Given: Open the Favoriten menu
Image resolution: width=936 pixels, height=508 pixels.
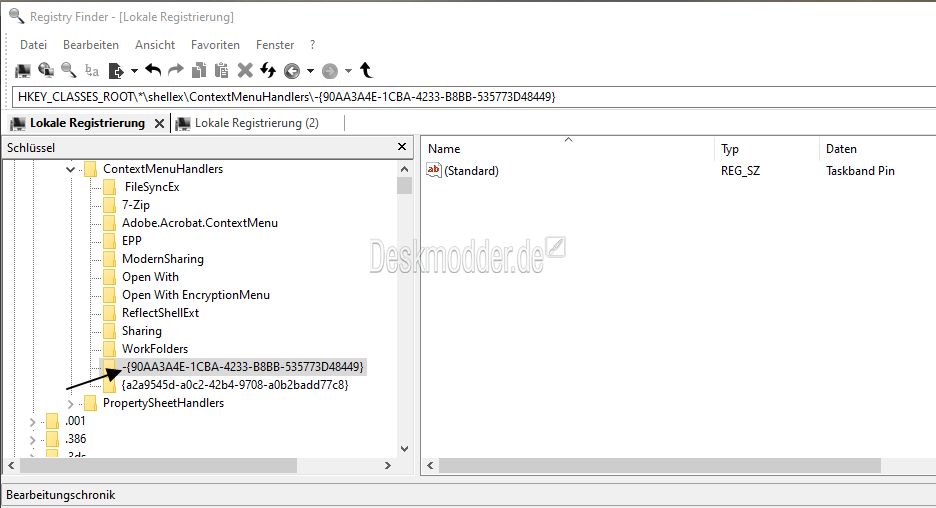Looking at the screenshot, I should tap(215, 45).
